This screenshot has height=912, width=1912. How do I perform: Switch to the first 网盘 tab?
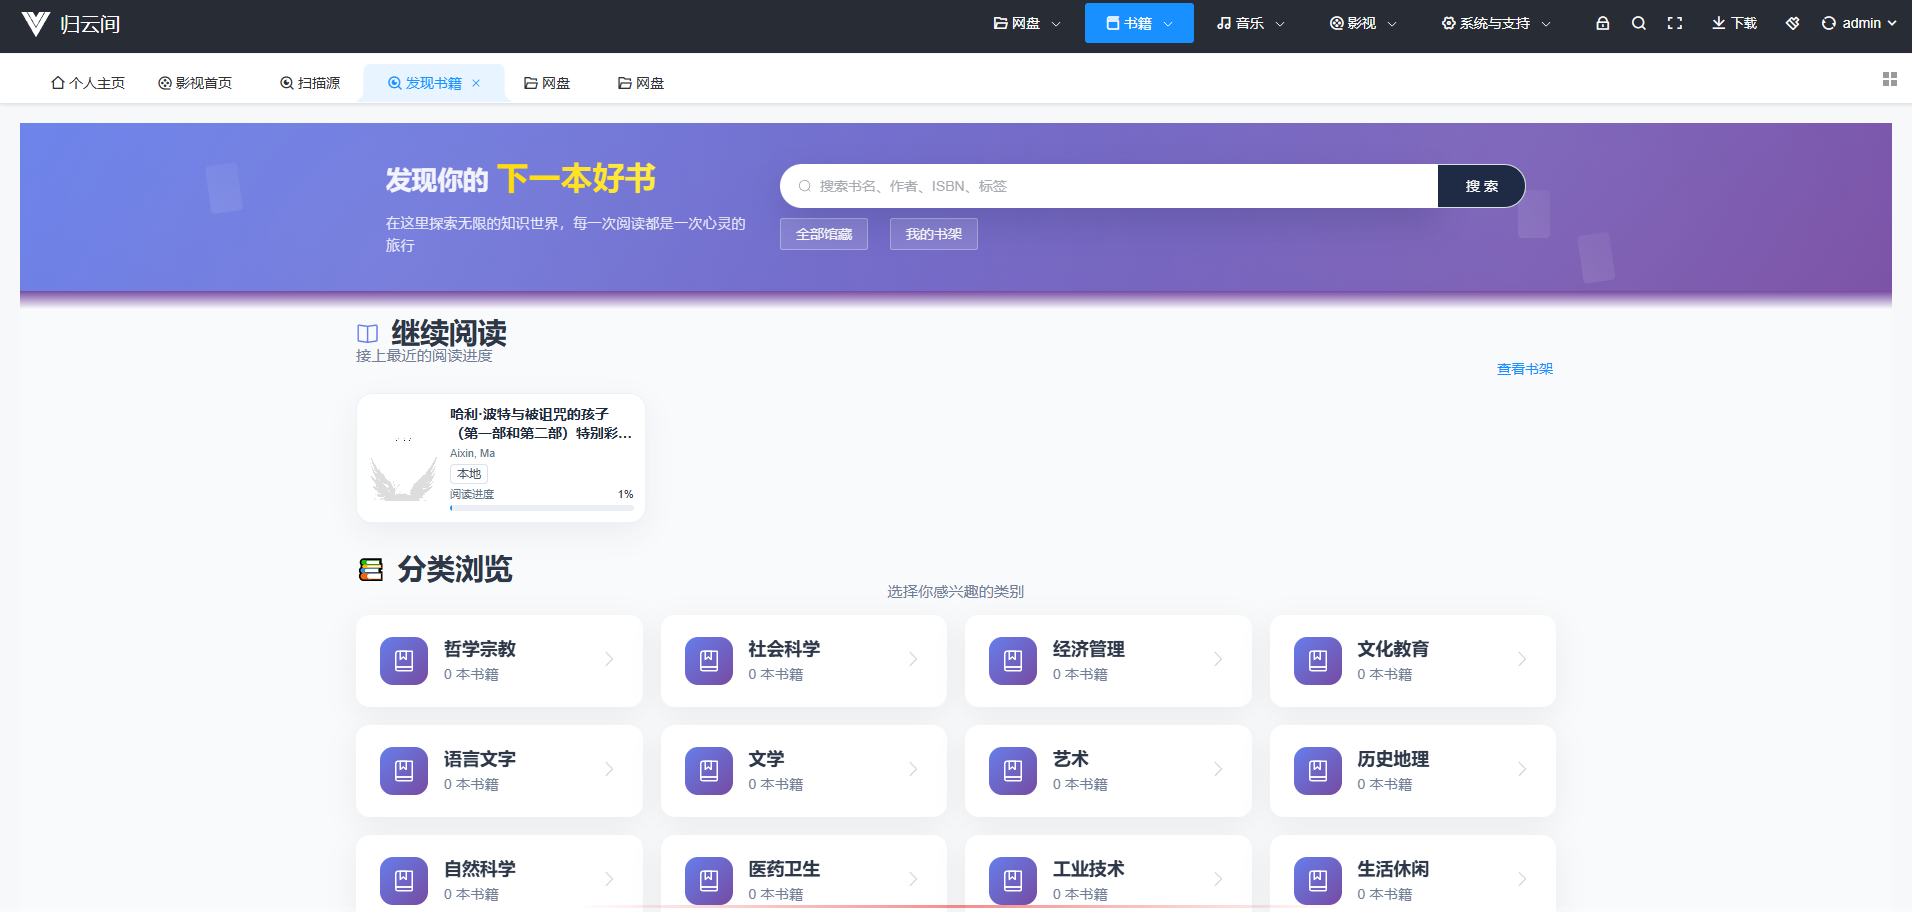547,83
